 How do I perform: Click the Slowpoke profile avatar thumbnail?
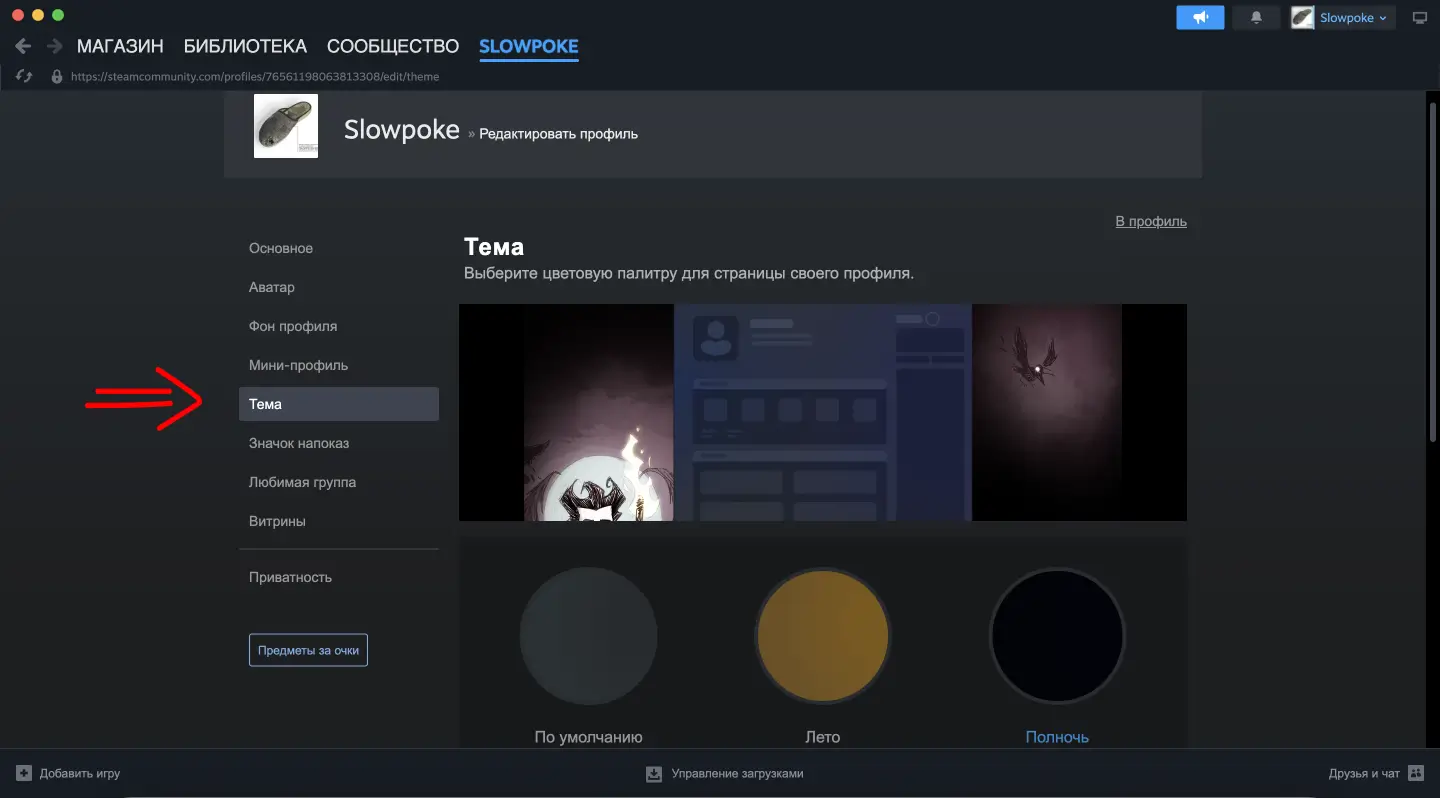click(285, 126)
